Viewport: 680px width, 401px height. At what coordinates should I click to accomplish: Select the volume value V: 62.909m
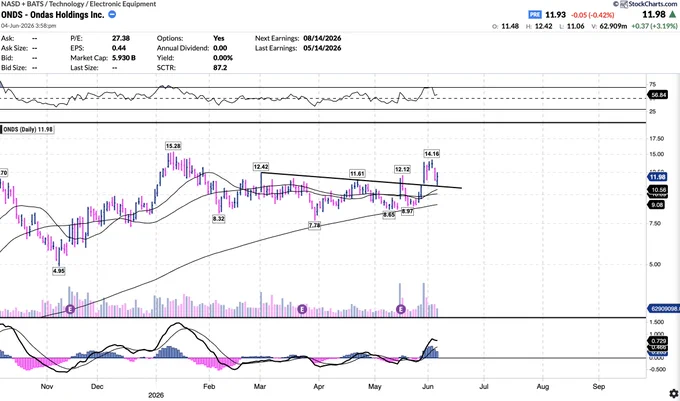point(609,26)
